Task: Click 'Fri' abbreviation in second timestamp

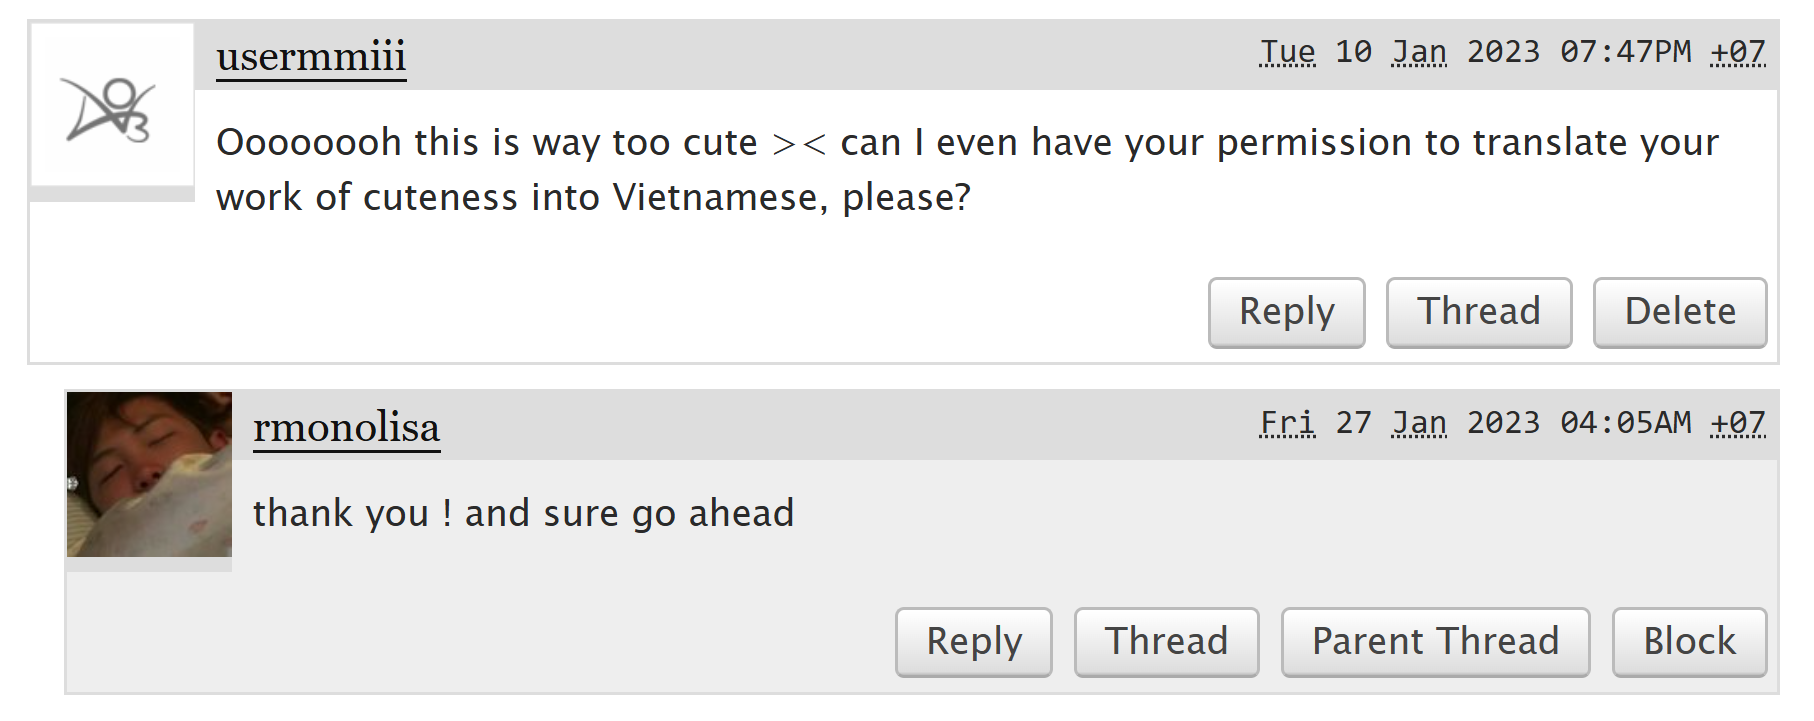Action: pos(1288,423)
